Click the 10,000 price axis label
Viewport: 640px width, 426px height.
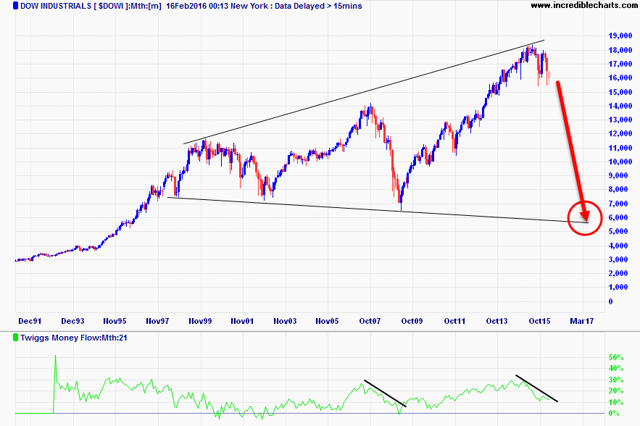coord(620,162)
